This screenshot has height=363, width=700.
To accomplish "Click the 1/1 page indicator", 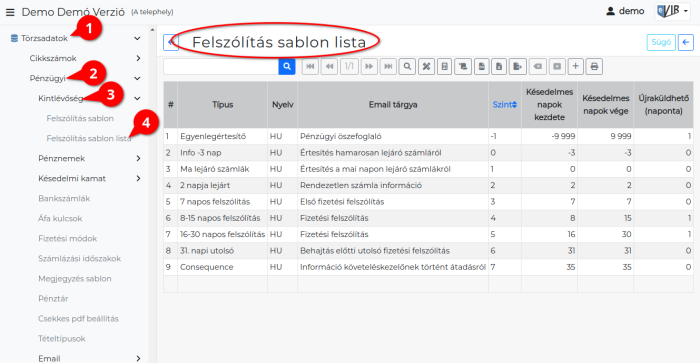I will pos(349,67).
